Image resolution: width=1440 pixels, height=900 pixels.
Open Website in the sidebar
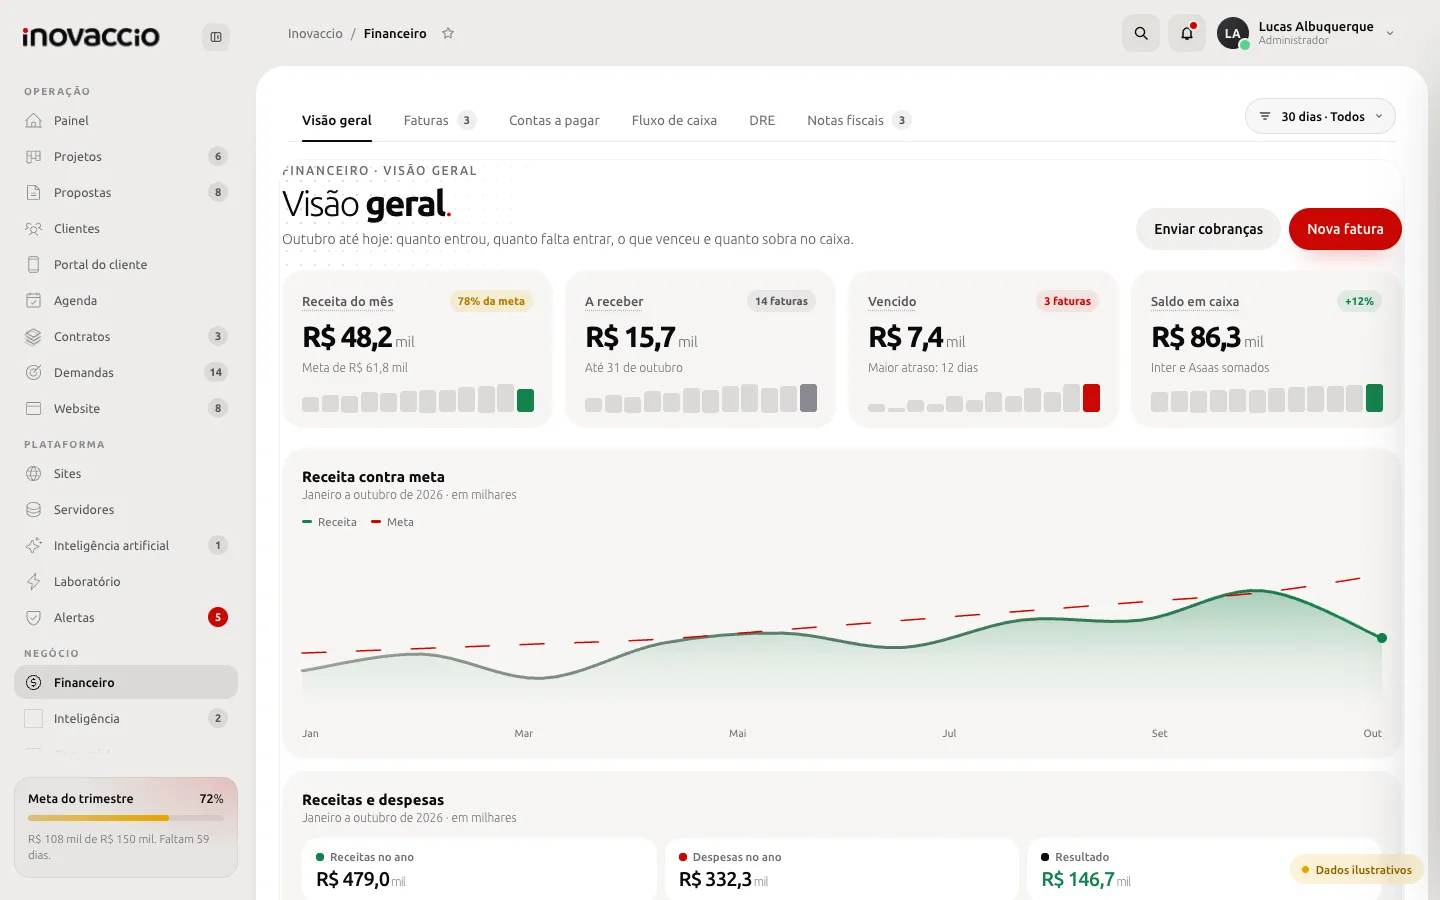pos(126,408)
